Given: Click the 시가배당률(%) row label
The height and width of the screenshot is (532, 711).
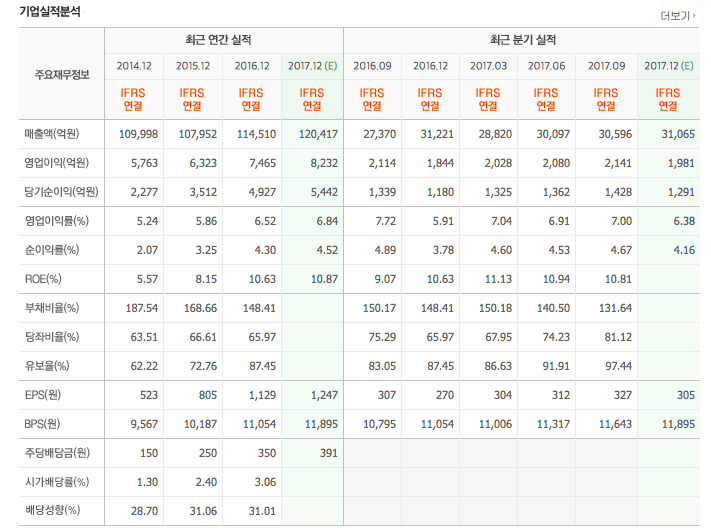Looking at the screenshot, I should (57, 482).
